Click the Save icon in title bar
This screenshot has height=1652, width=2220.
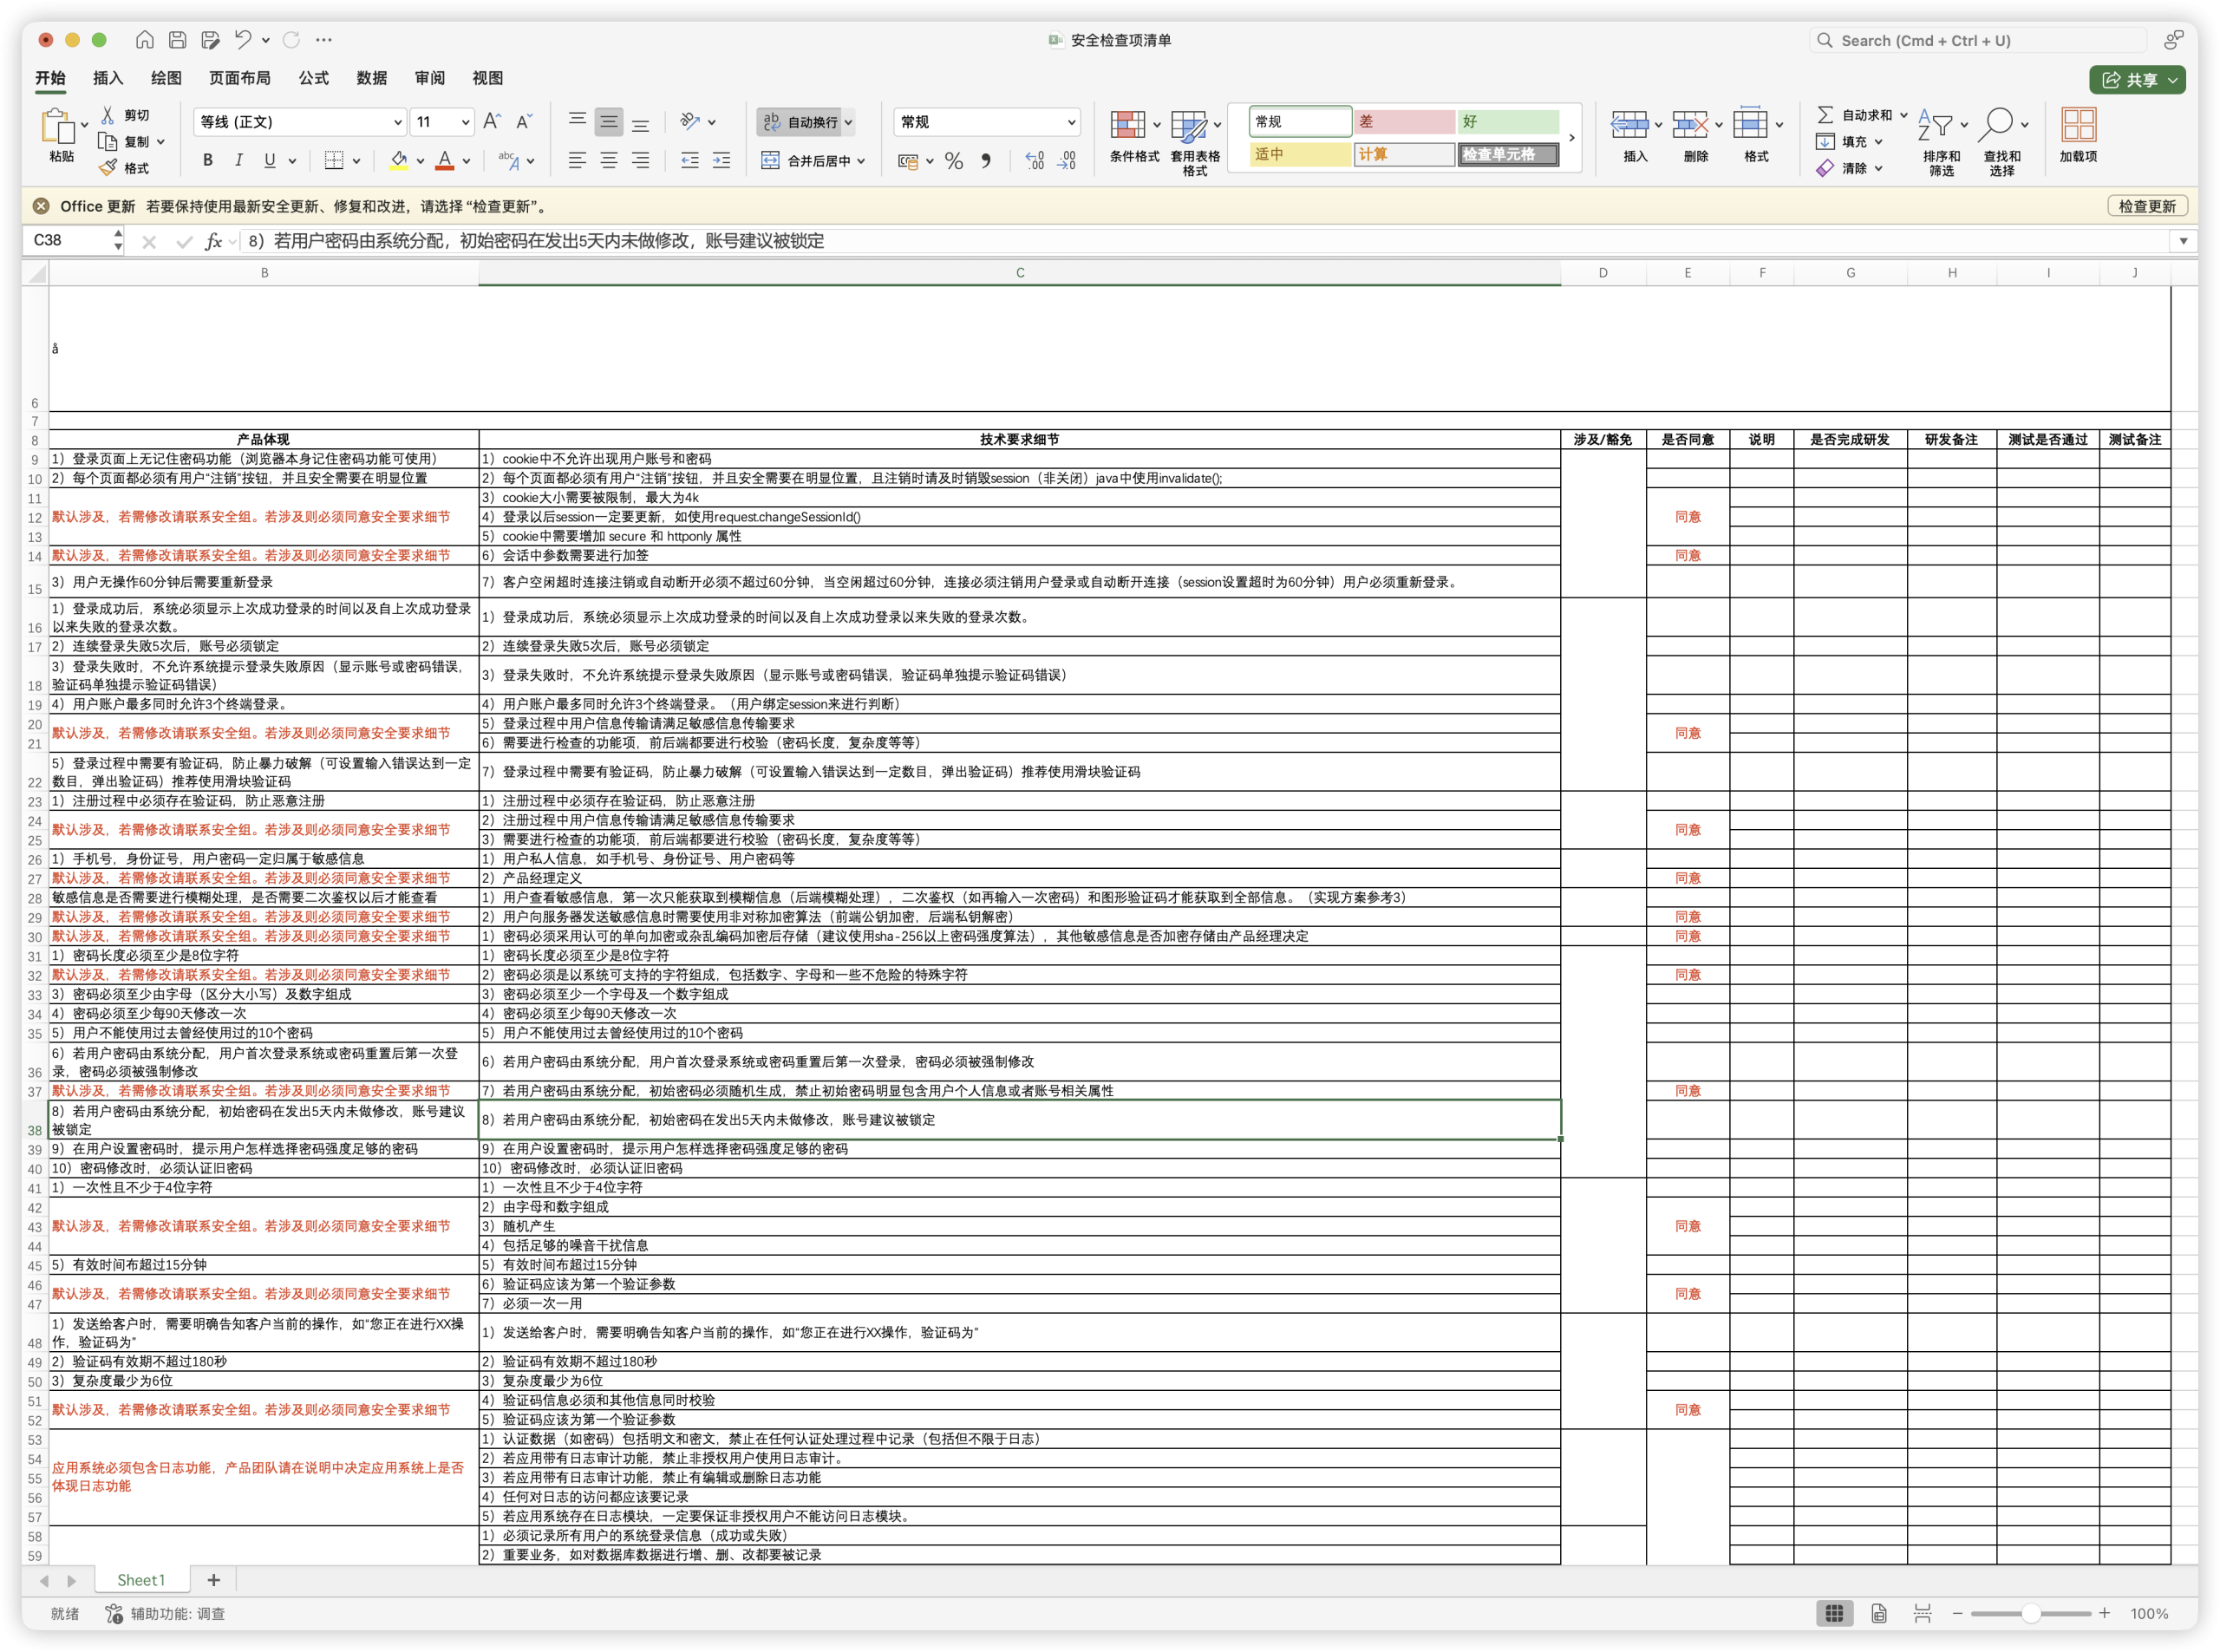pos(177,40)
